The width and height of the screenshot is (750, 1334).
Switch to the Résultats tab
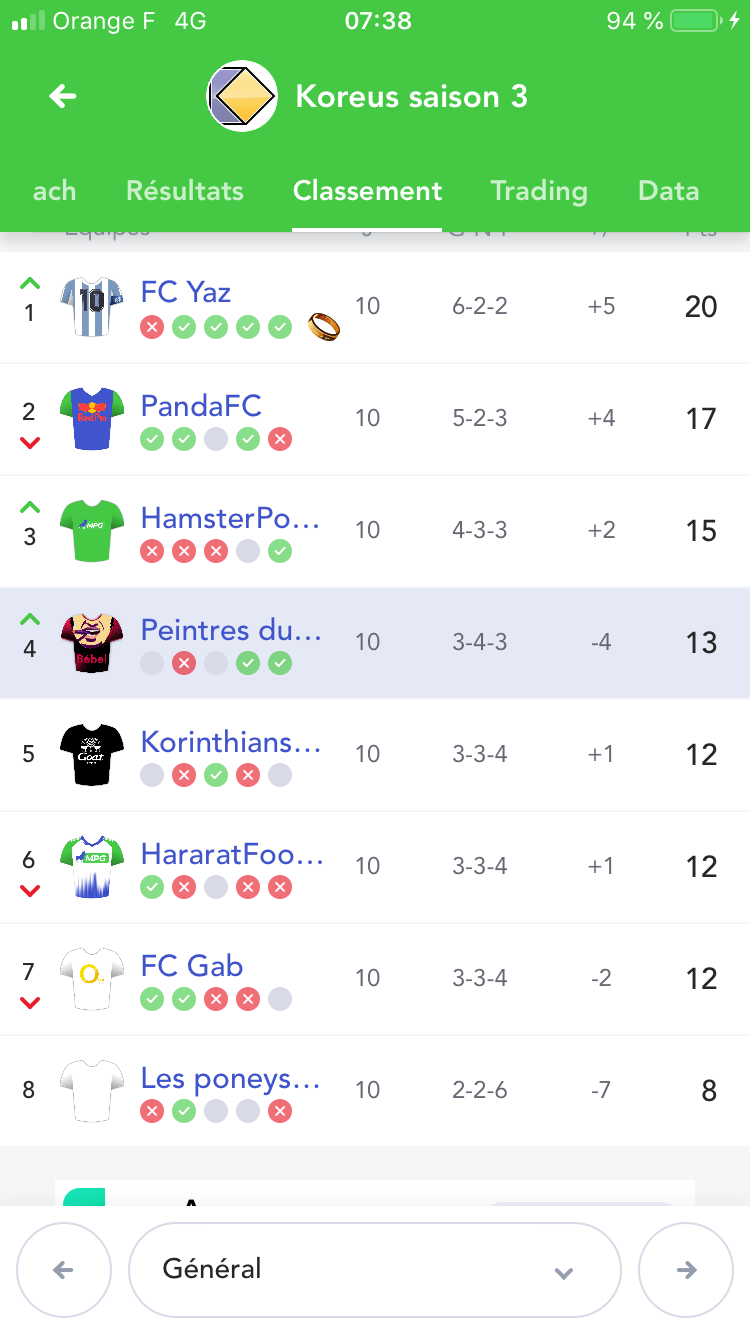click(185, 191)
